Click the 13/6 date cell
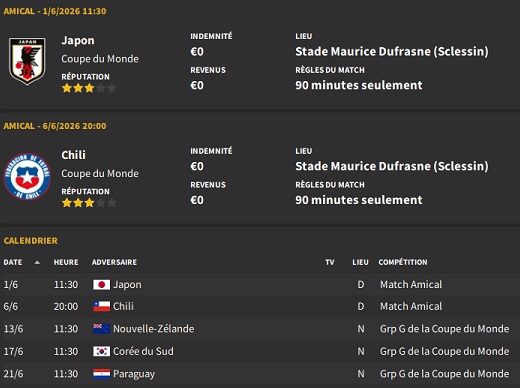This screenshot has width=520, height=388. [x=13, y=329]
